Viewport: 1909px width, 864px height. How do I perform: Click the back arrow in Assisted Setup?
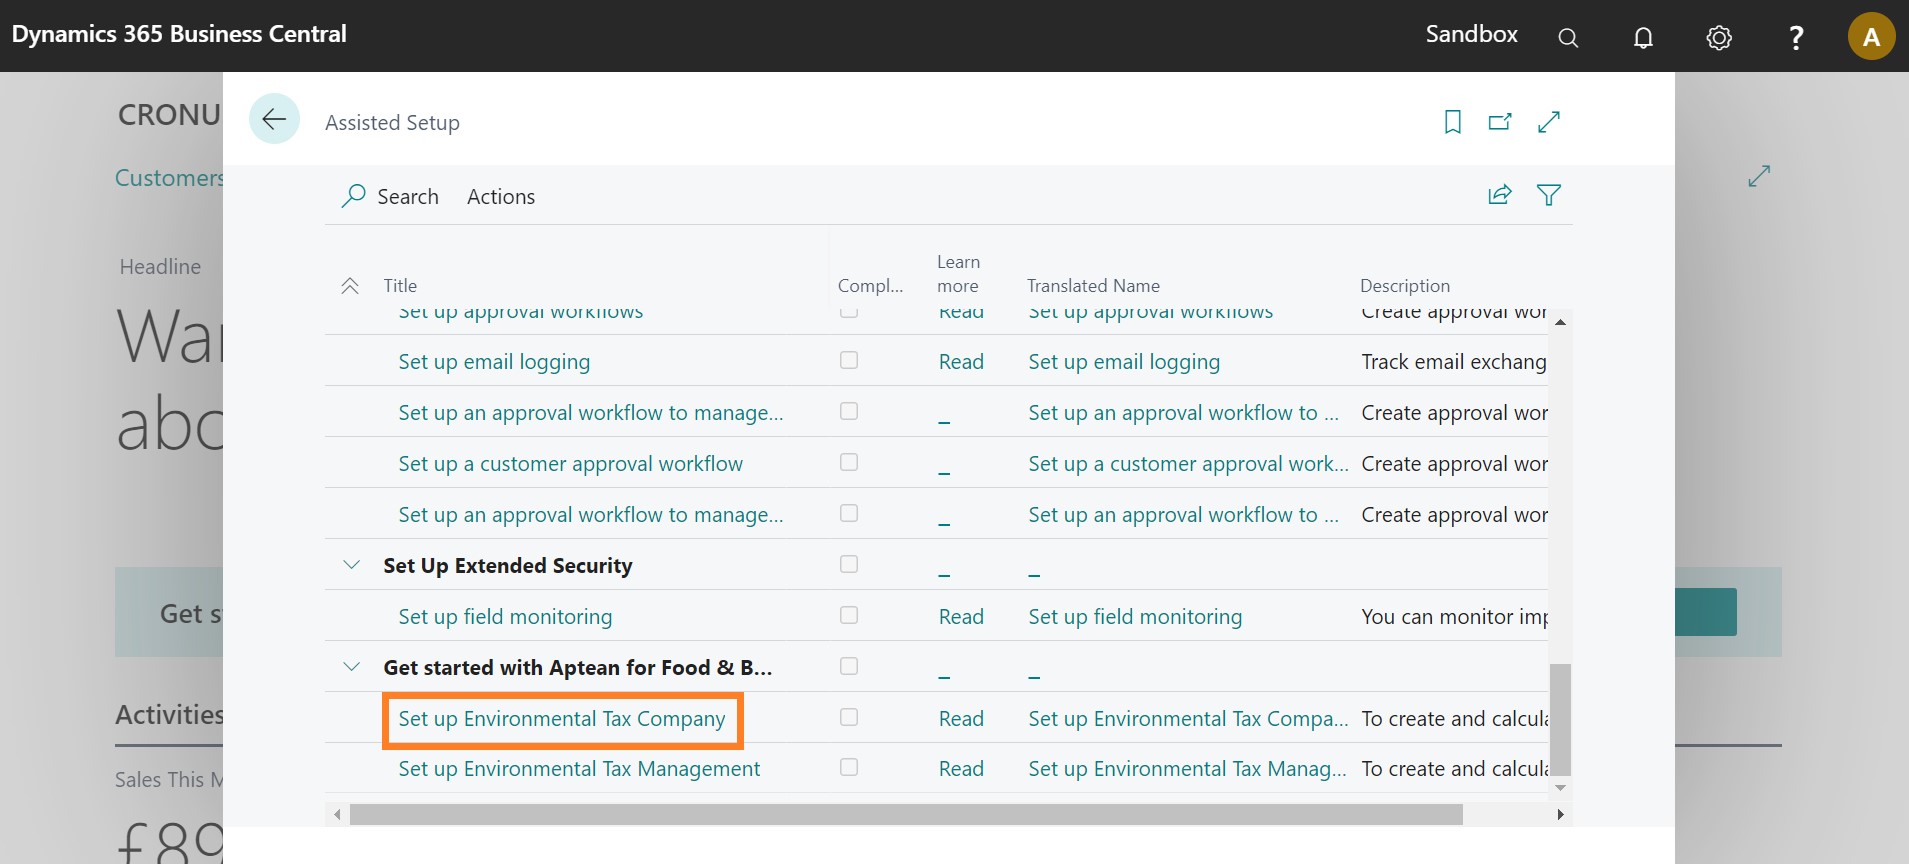tap(274, 119)
